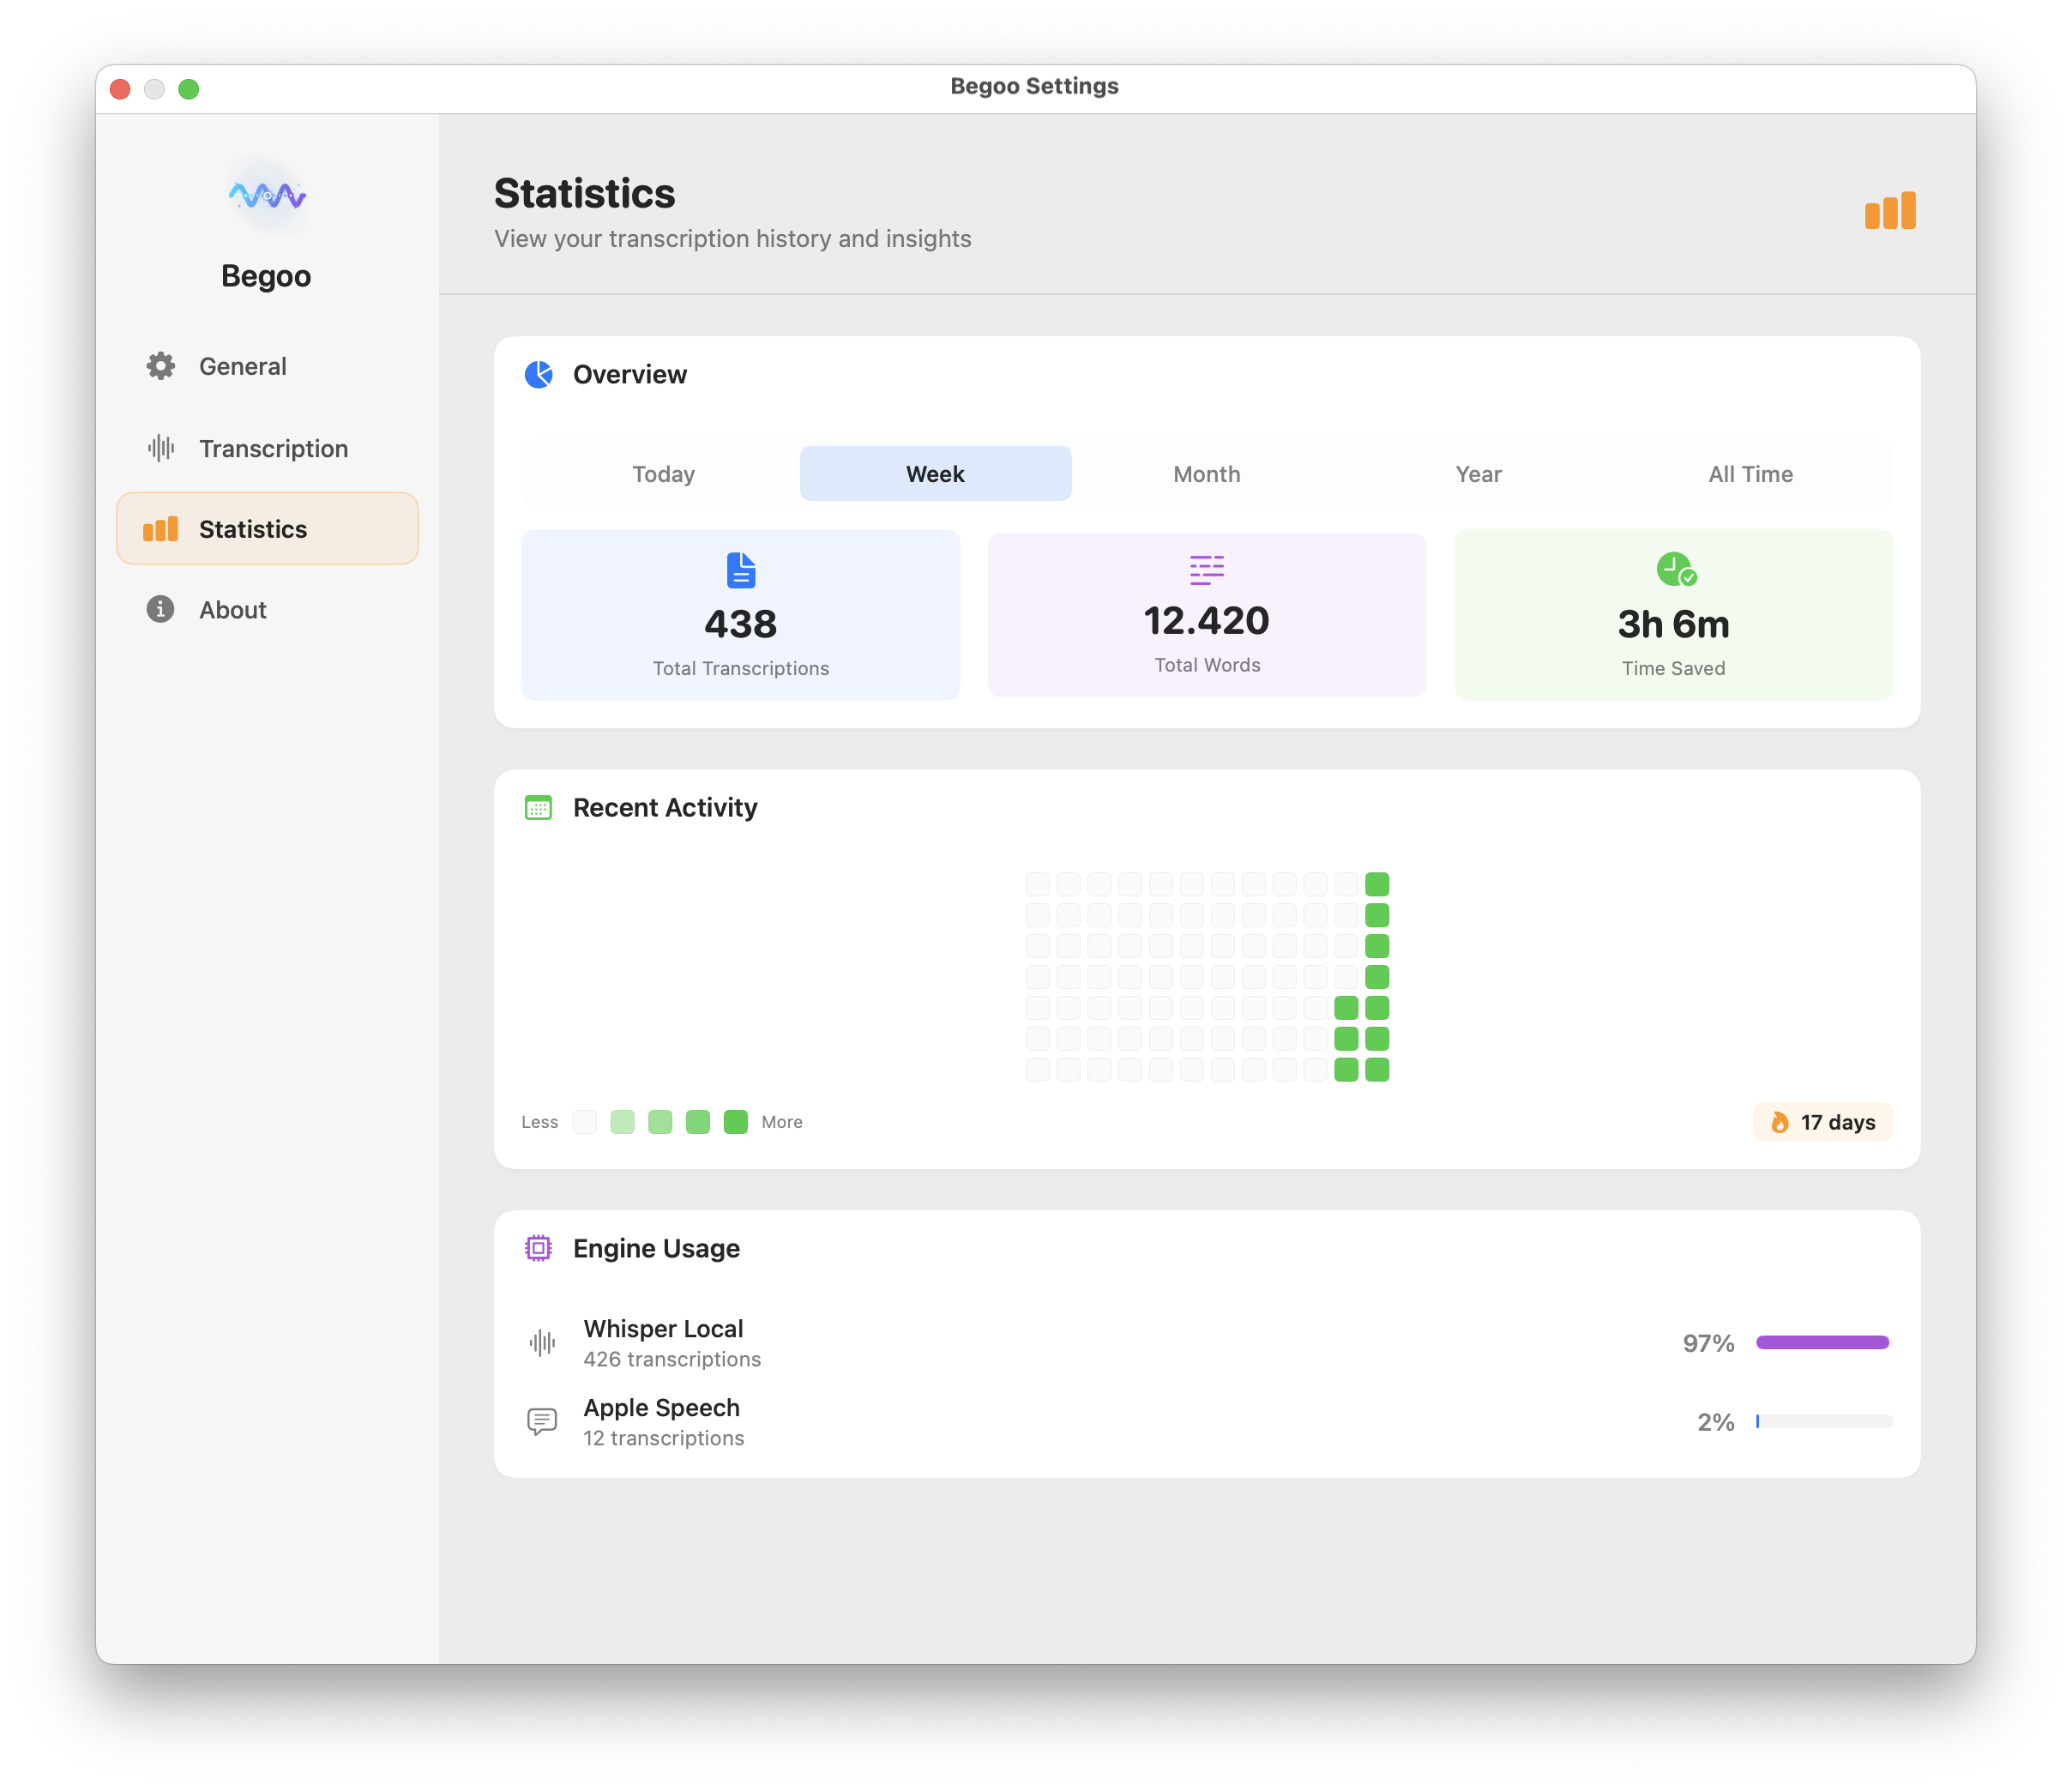Click the speech bubble icon beside Apple Speech

click(541, 1421)
